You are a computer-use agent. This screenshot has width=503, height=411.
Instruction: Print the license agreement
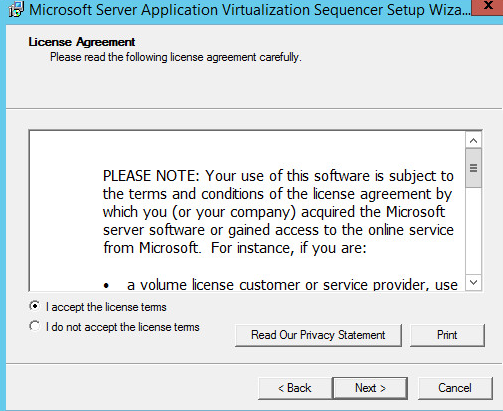pos(447,335)
